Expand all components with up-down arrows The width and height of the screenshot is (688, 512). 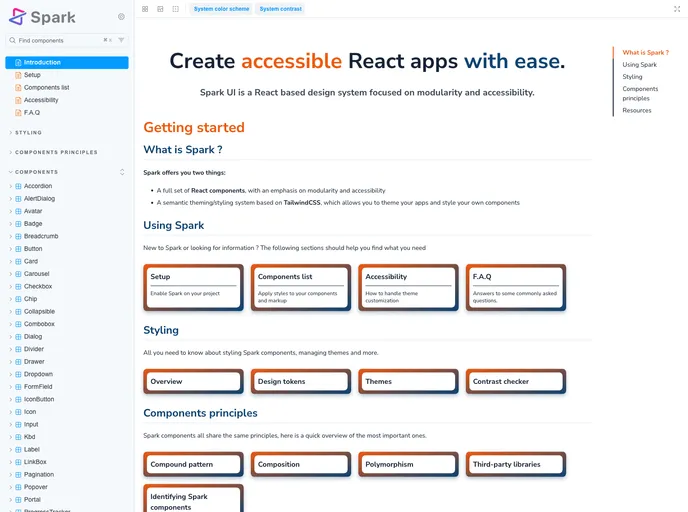(122, 172)
